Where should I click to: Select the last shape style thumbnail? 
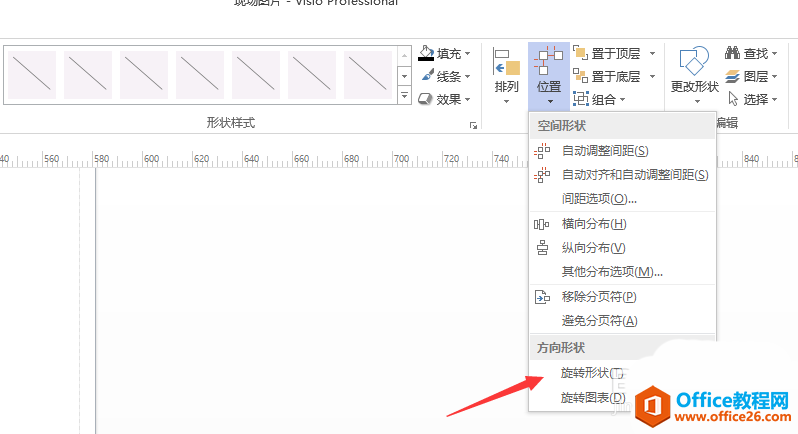click(x=367, y=75)
